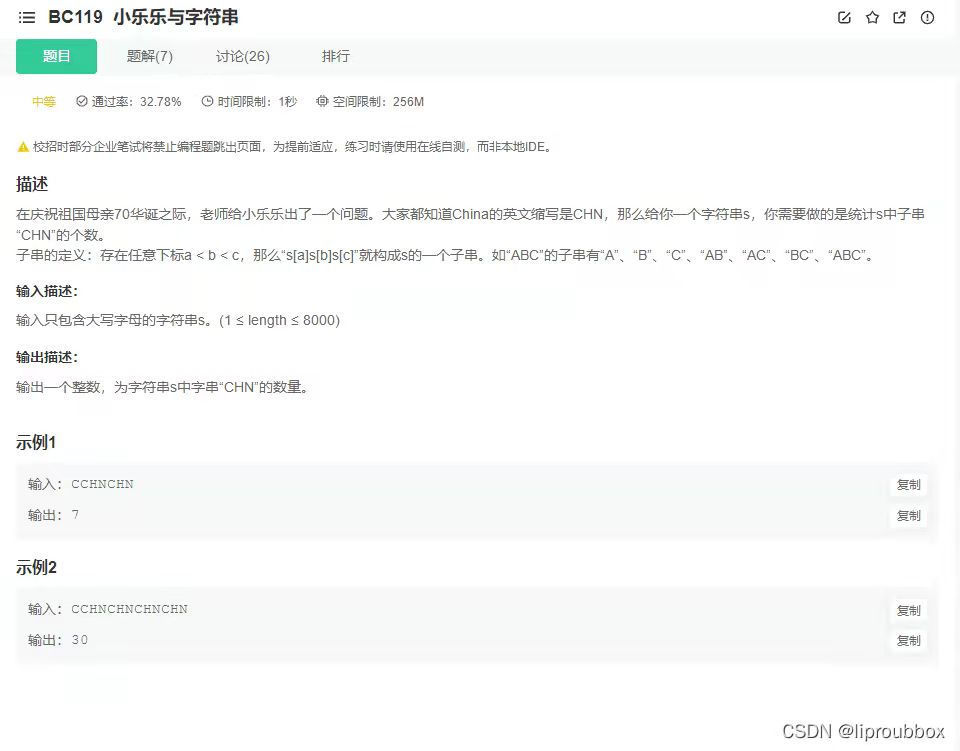The width and height of the screenshot is (960, 751).
Task: Copy example 2 output 30
Action: (x=909, y=641)
